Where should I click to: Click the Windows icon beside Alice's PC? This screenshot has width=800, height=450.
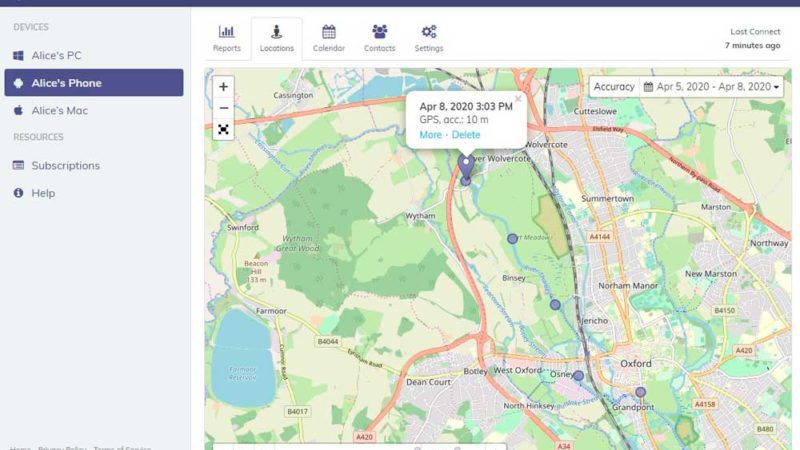tap(18, 55)
